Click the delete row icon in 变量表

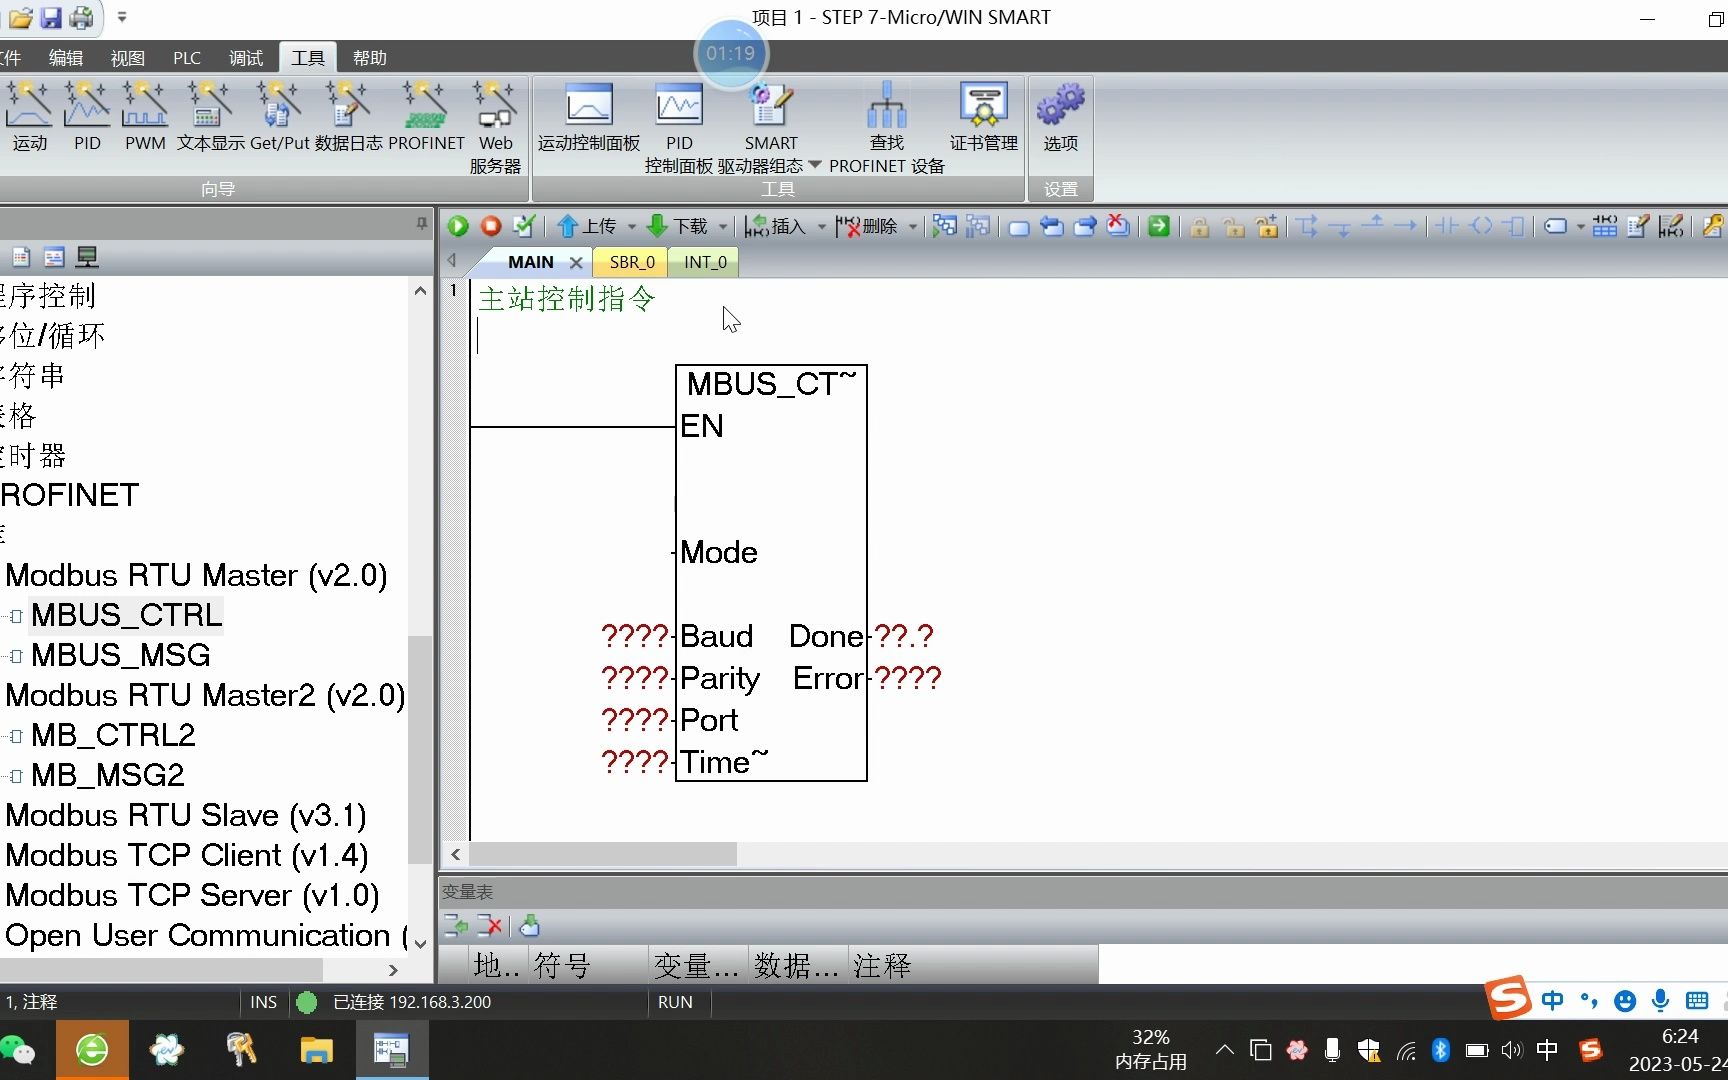489,926
